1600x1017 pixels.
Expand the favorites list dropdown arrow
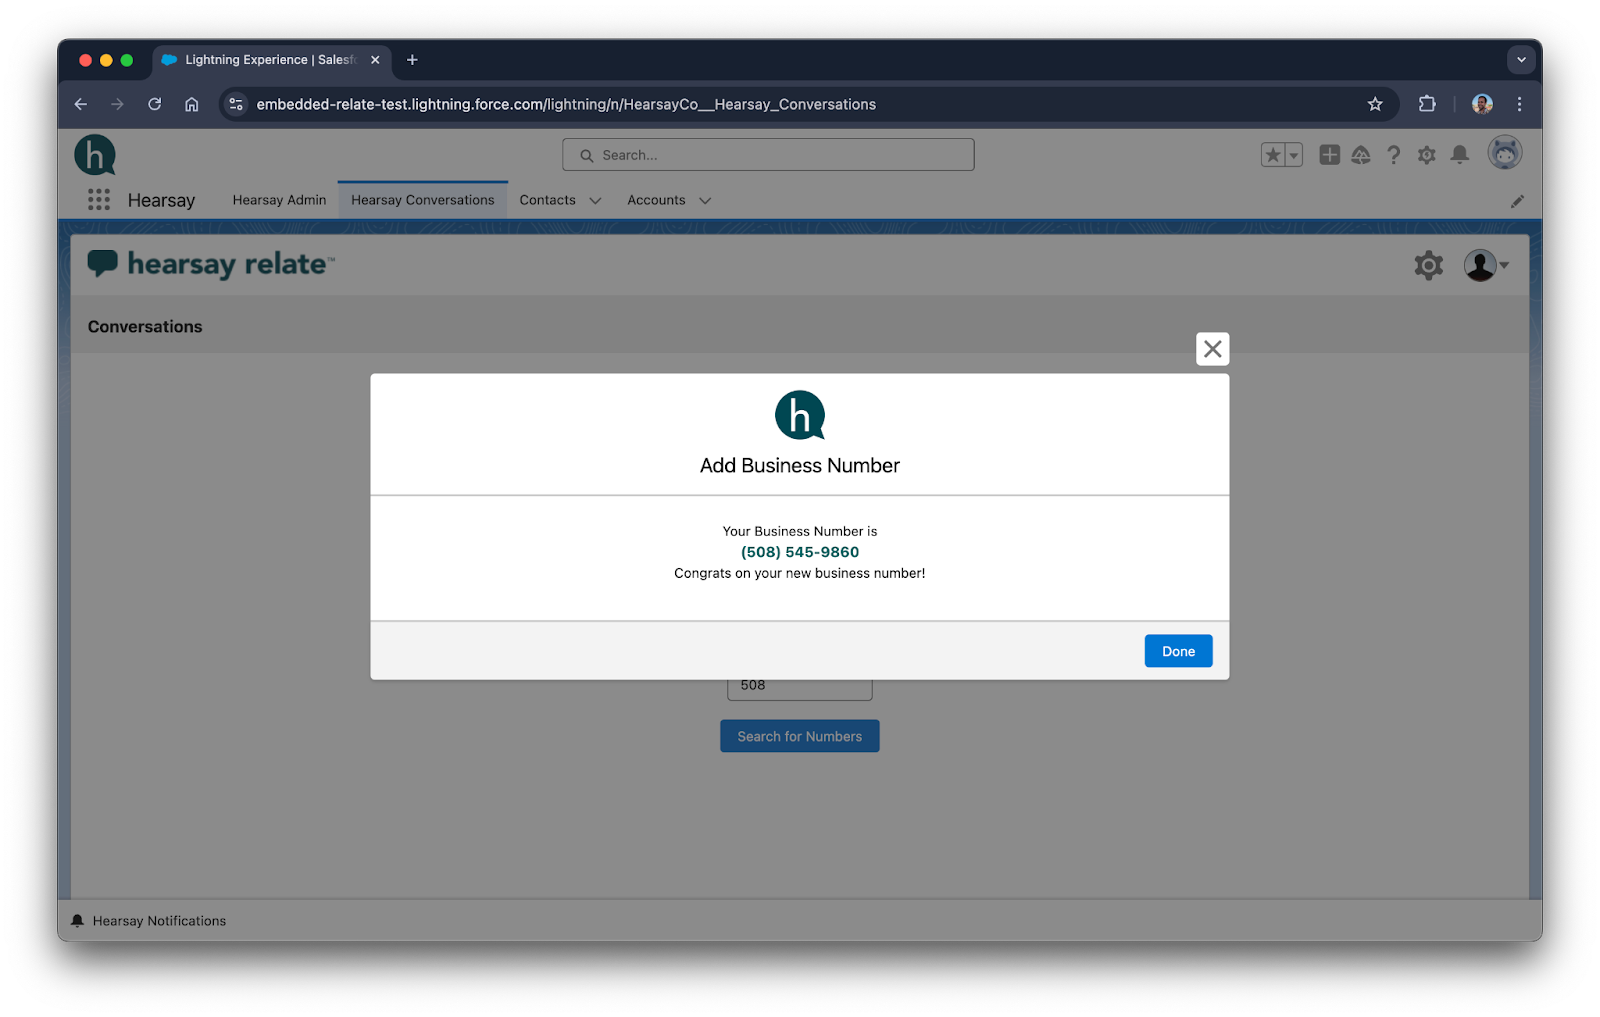(1294, 155)
